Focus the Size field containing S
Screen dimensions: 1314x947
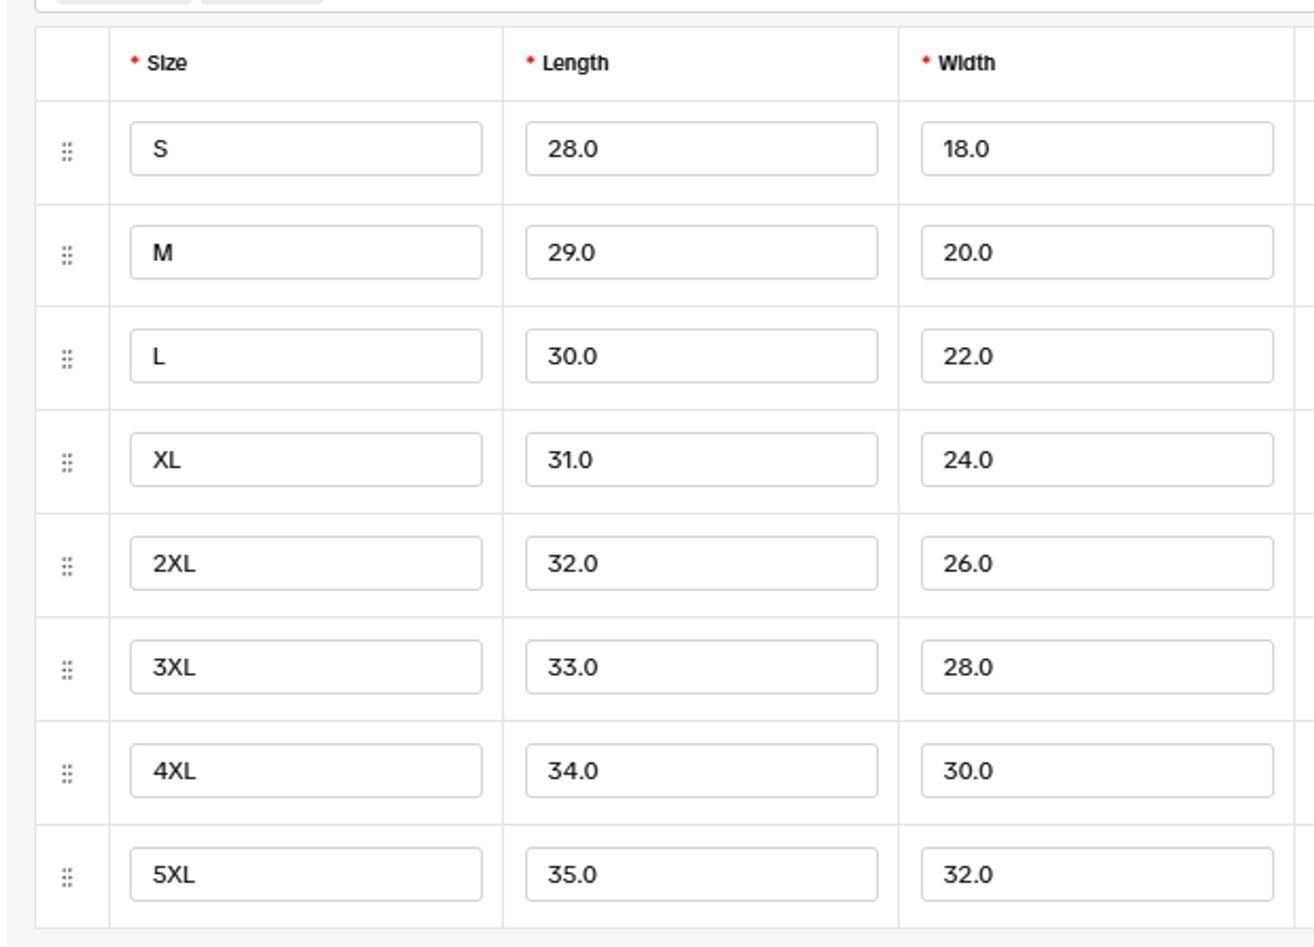306,149
